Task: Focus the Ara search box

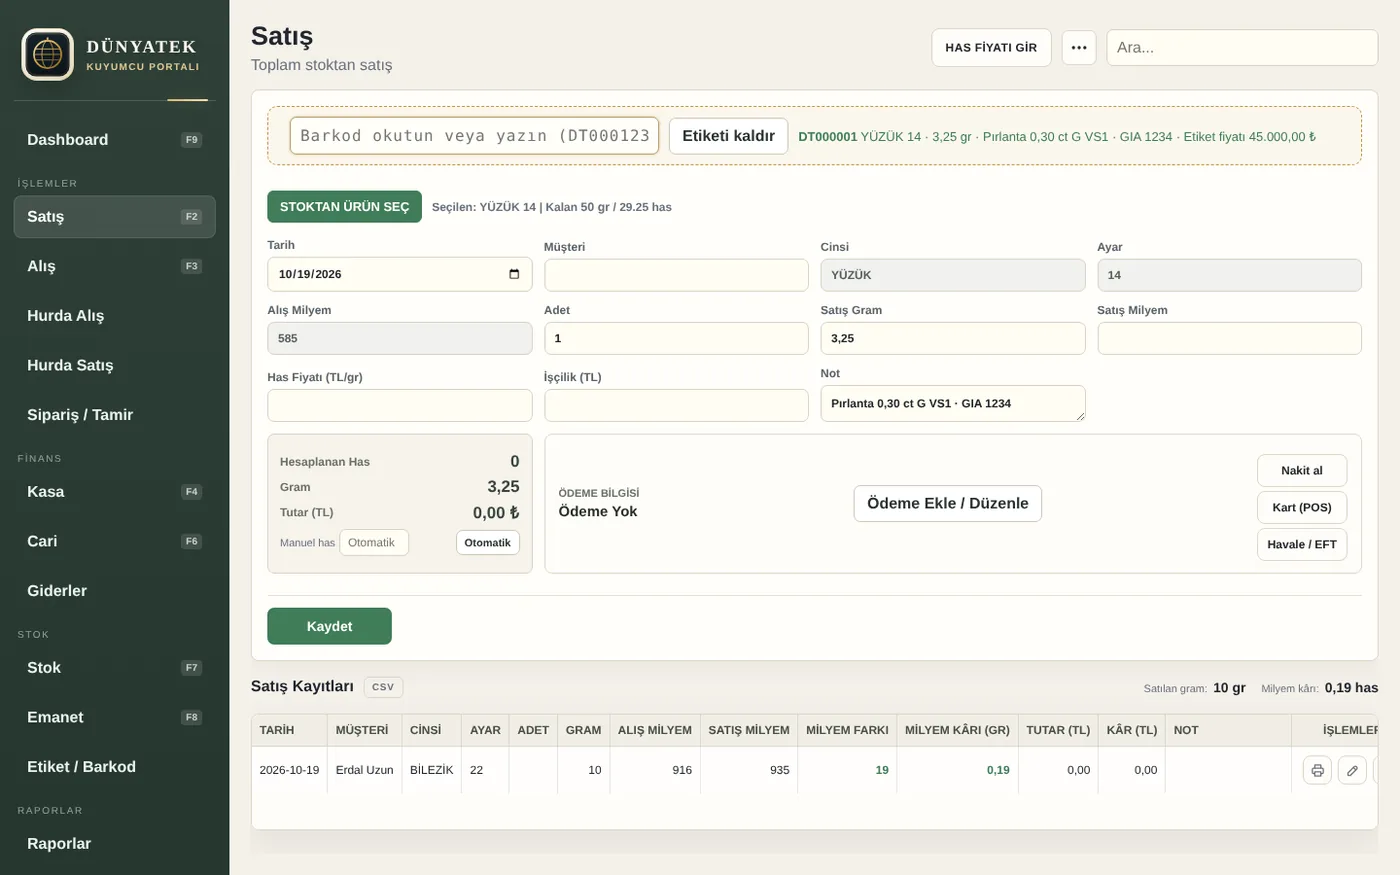Action: 1242,47
